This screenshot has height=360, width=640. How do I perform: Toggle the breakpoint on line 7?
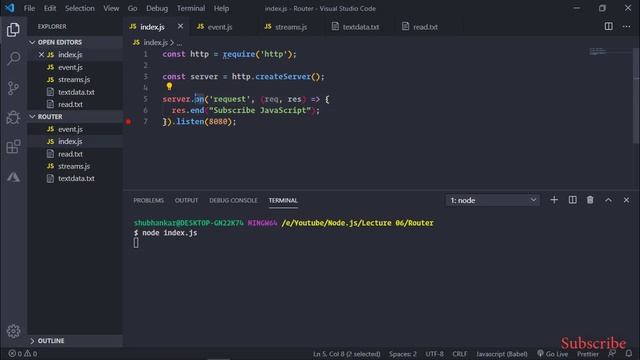coord(129,122)
